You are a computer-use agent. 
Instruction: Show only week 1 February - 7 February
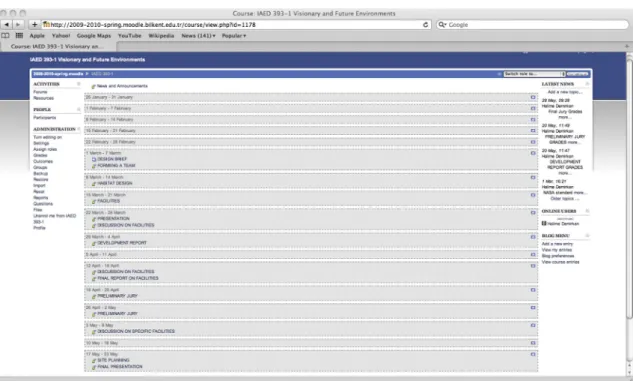click(x=533, y=109)
